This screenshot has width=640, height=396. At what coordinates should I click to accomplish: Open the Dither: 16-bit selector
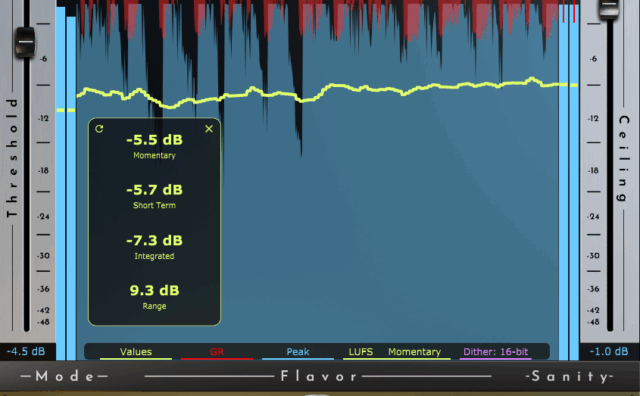tap(496, 352)
